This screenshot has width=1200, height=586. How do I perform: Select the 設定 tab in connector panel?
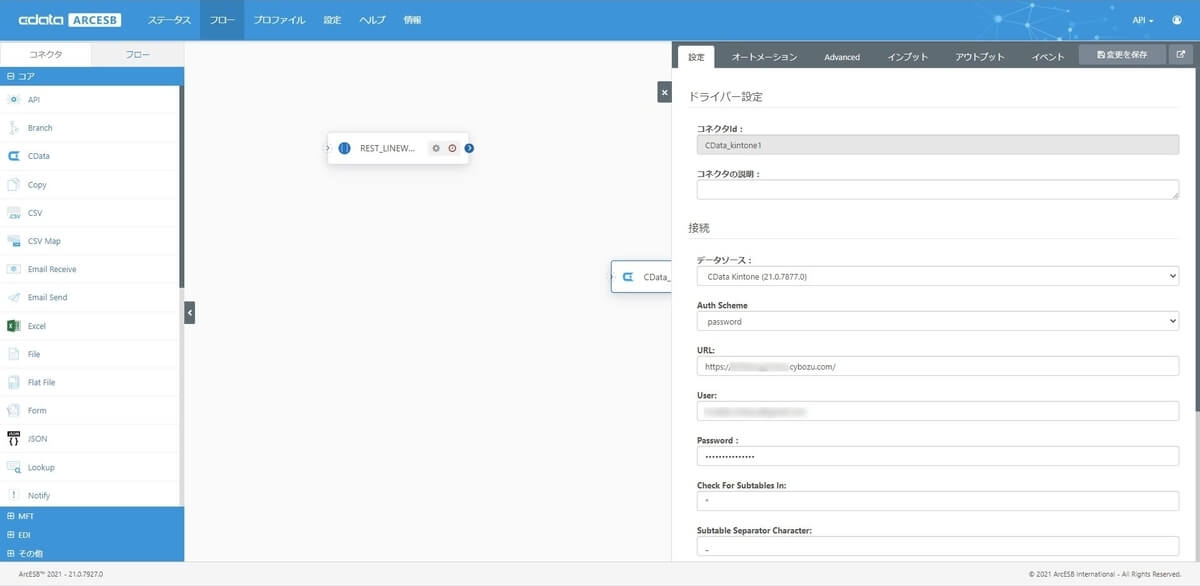tap(697, 57)
